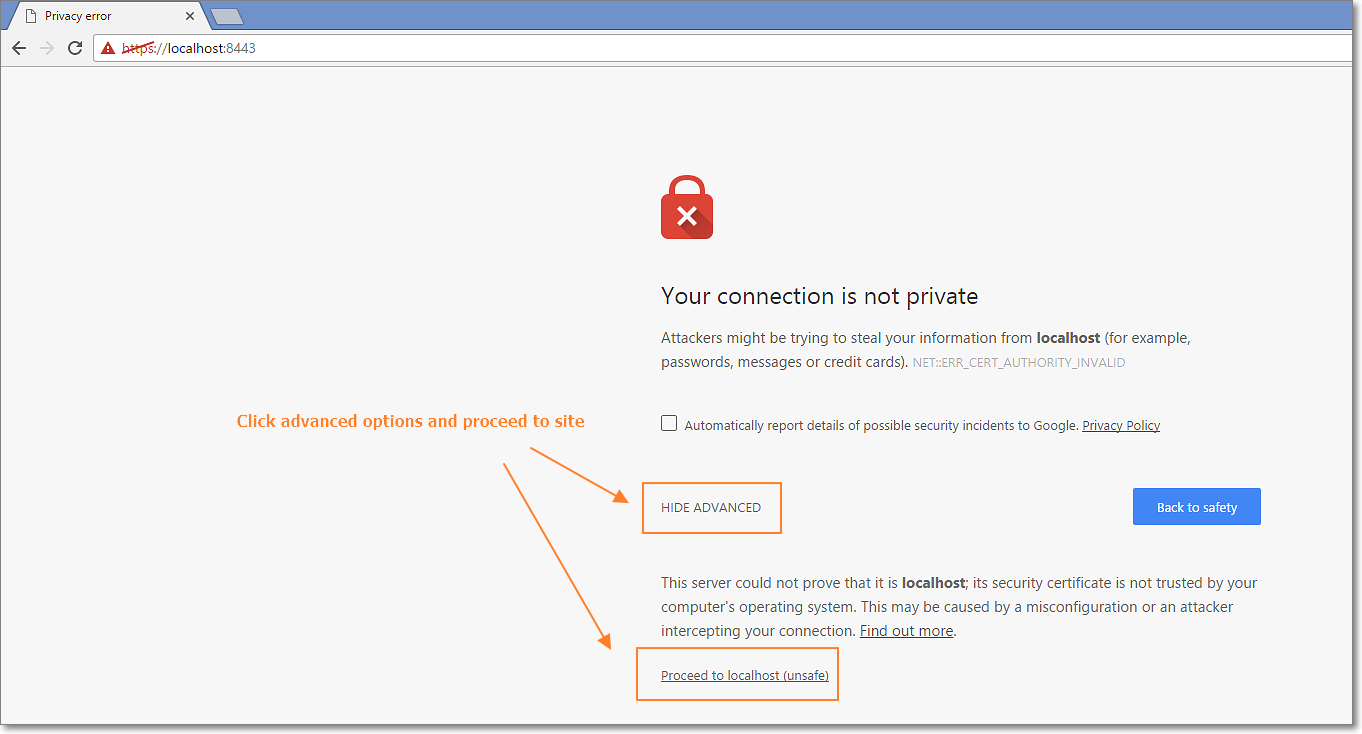Open the Privacy Policy link
This screenshot has width=1362, height=734.
[x=1121, y=425]
